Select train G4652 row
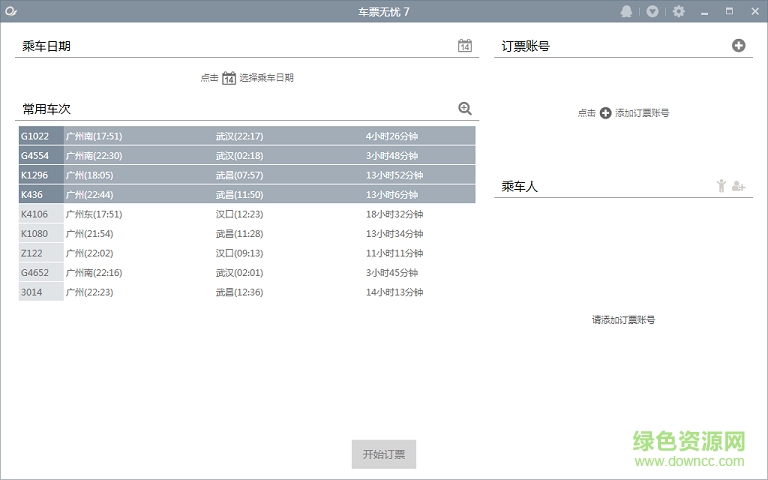Screen dimensions: 768x480 247,272
